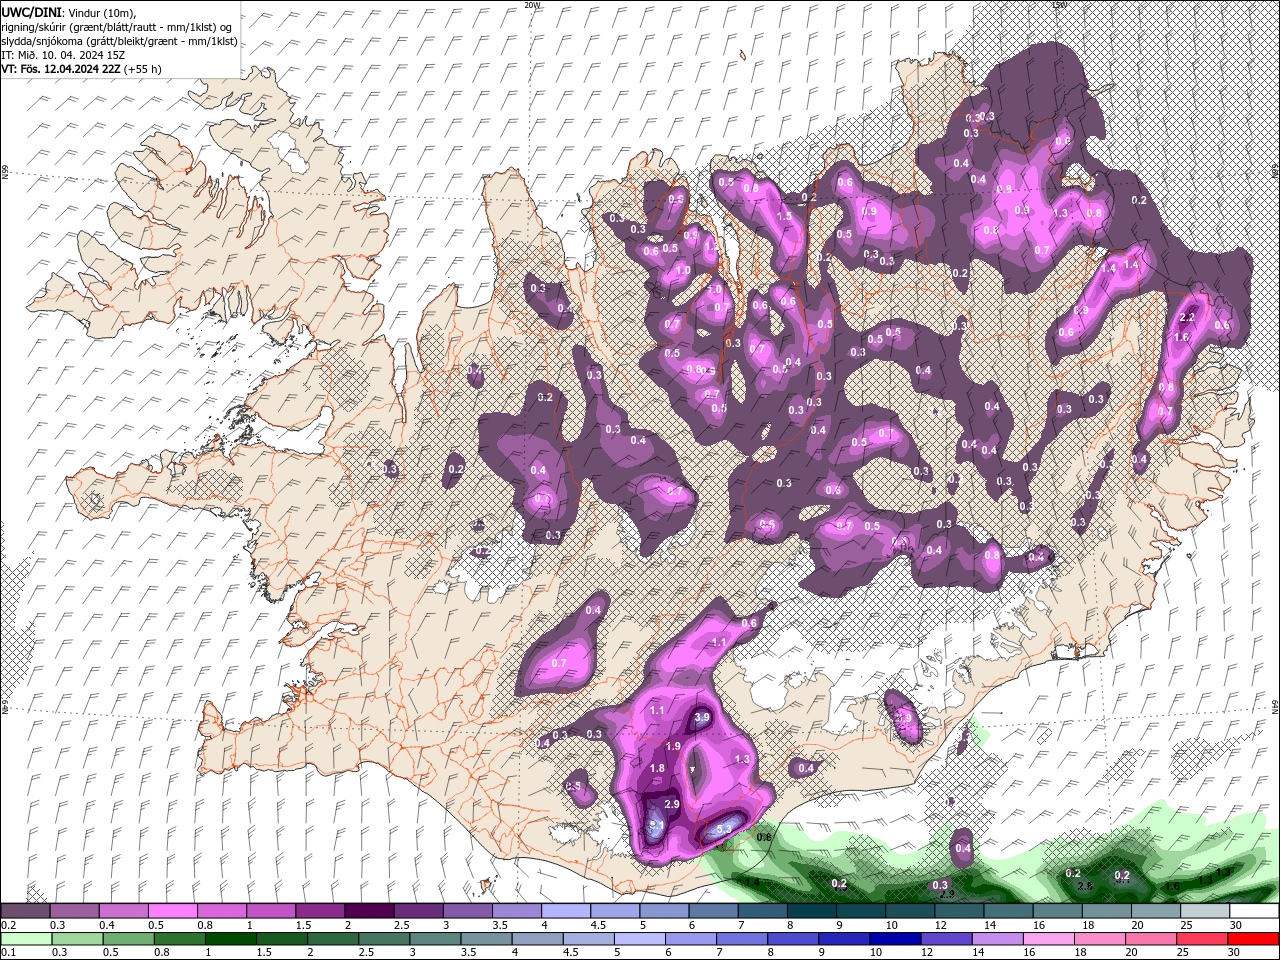Click the 1.8 snowfall value on the map

(657, 768)
